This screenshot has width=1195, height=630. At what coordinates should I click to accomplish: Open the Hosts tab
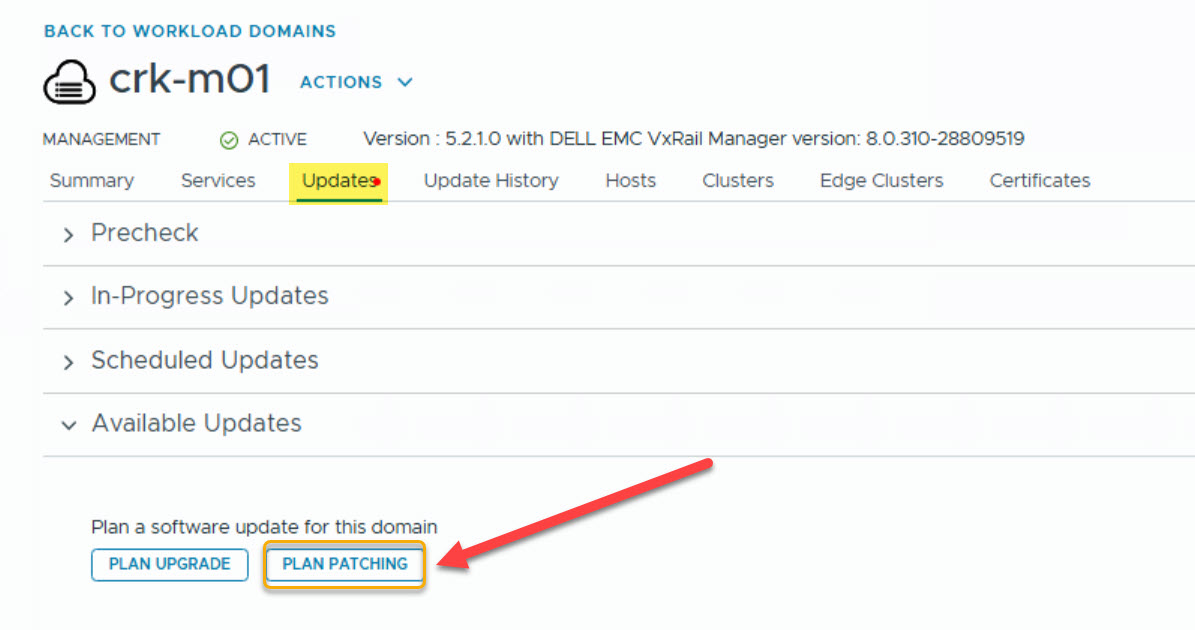click(x=630, y=181)
